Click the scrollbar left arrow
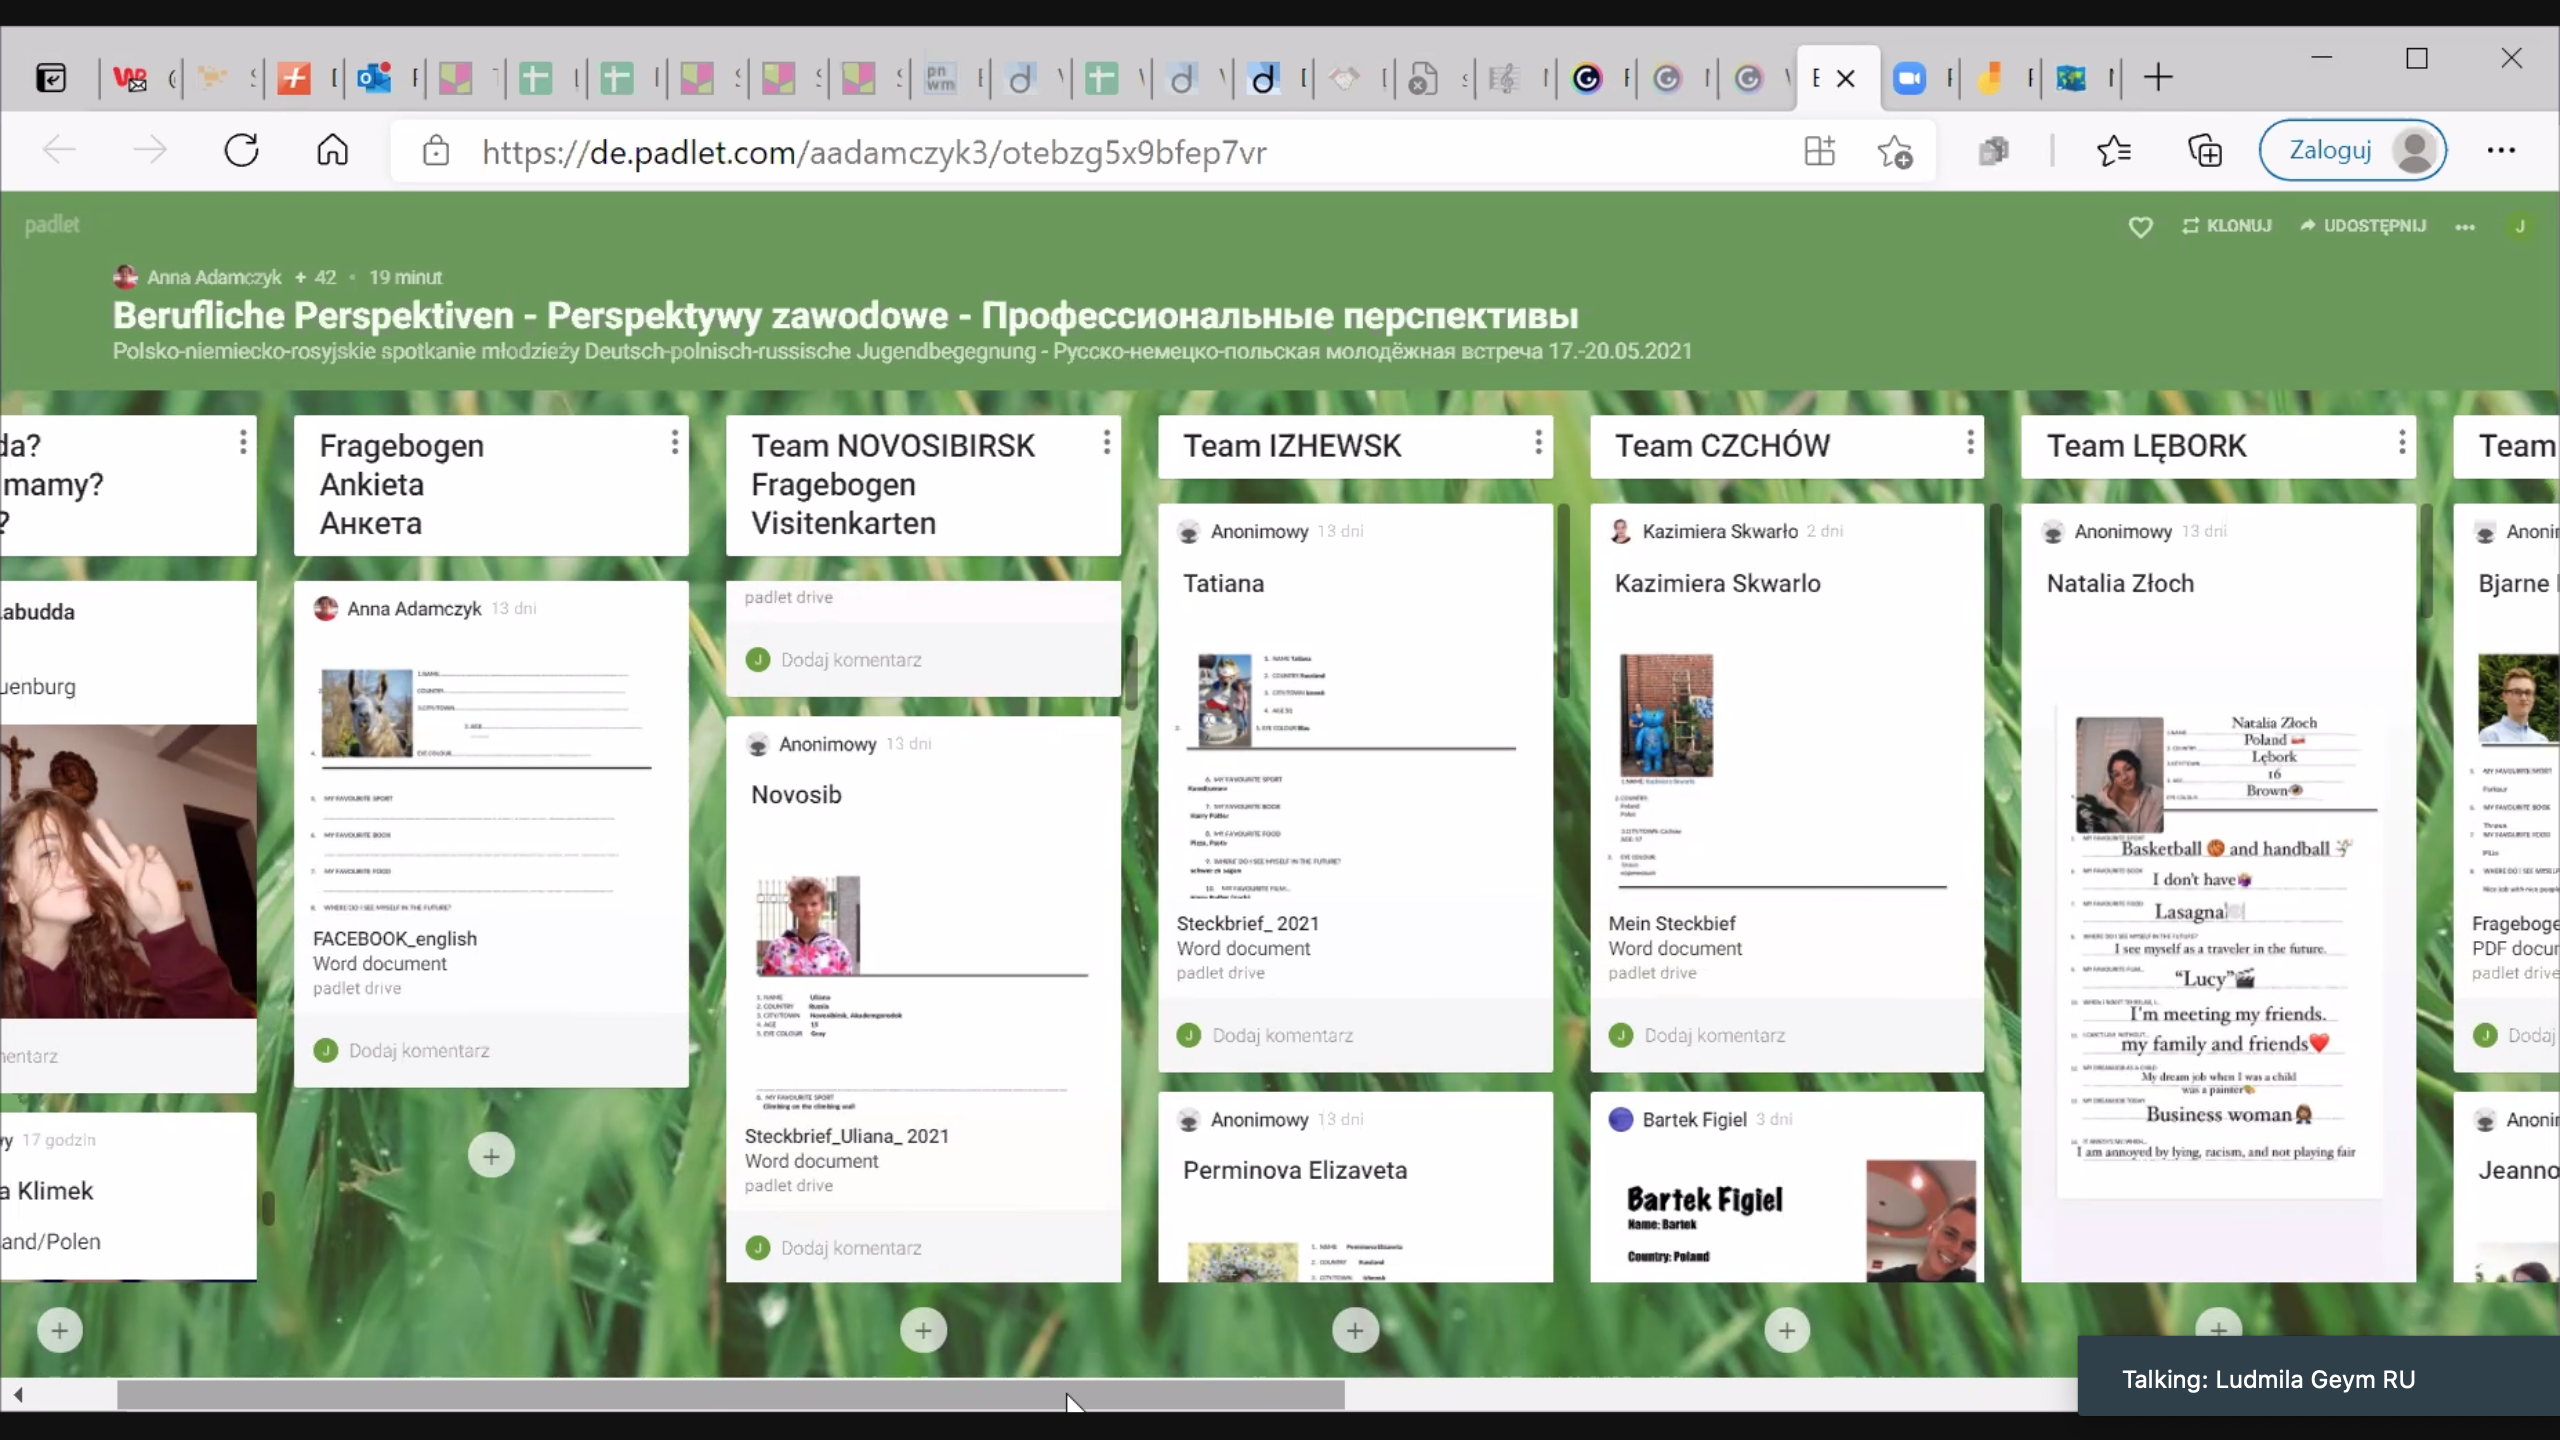This screenshot has height=1440, width=2560. coord(18,1394)
